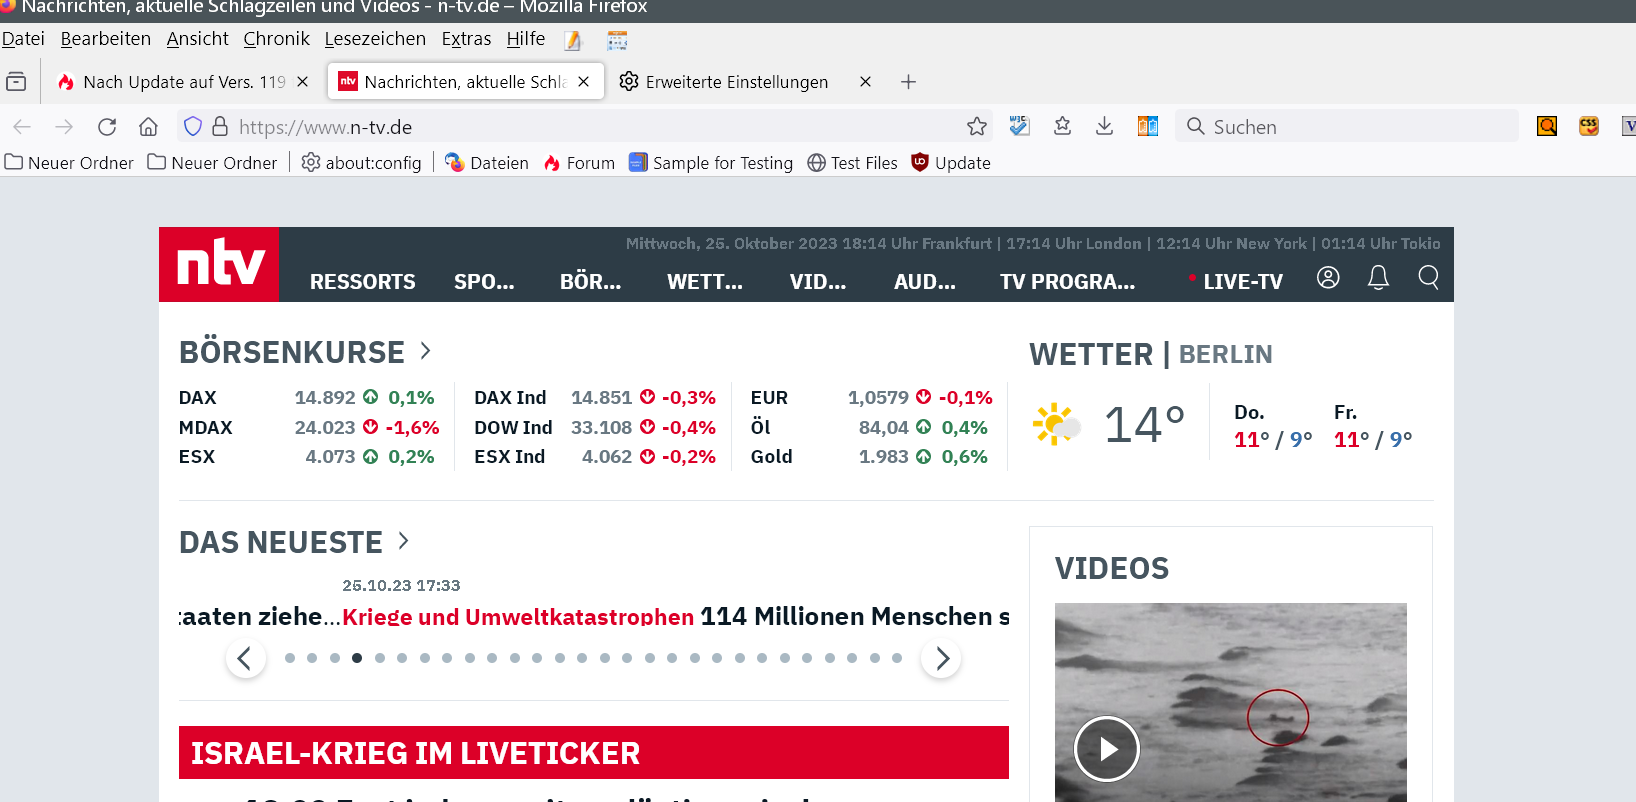Viewport: 1636px width, 802px height.
Task: Open the Dateien bookmark
Action: click(x=487, y=163)
